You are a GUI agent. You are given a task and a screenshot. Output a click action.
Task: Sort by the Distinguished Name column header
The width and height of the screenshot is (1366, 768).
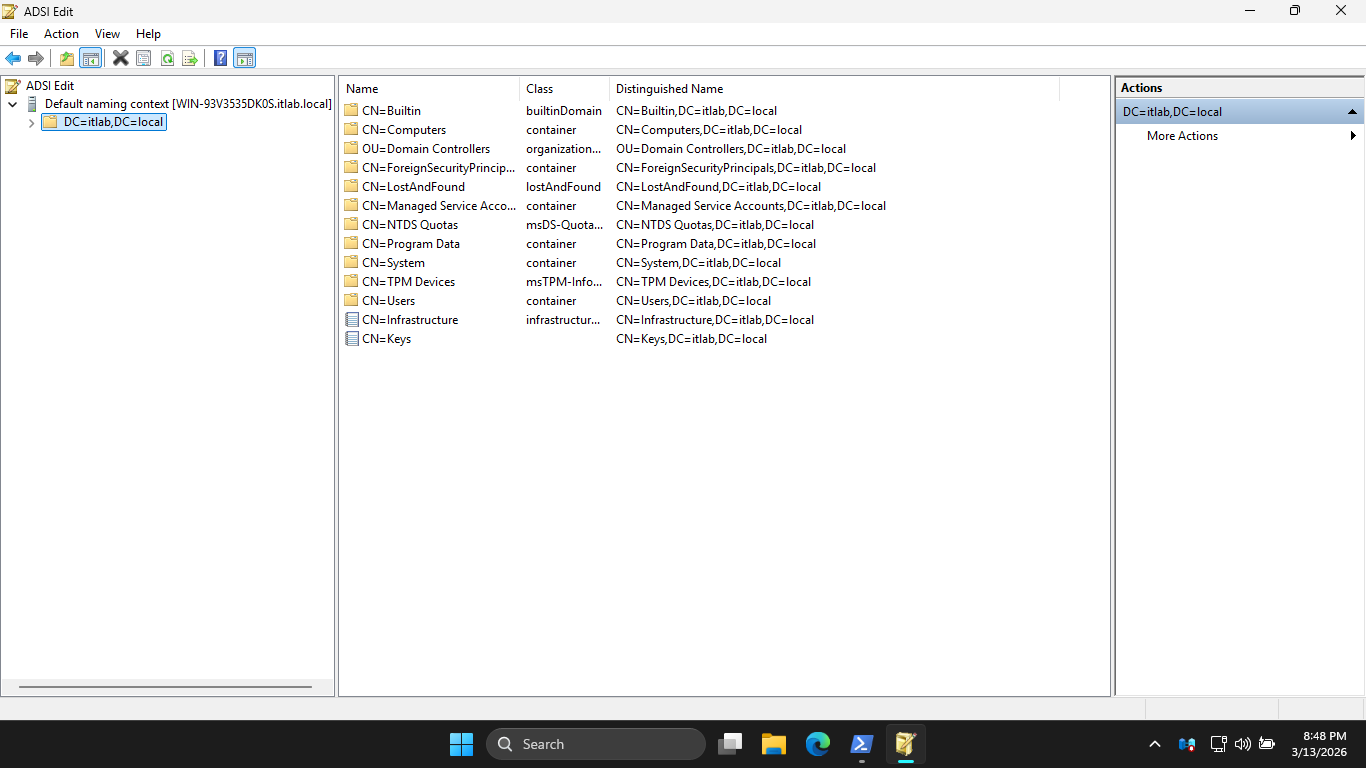(669, 89)
